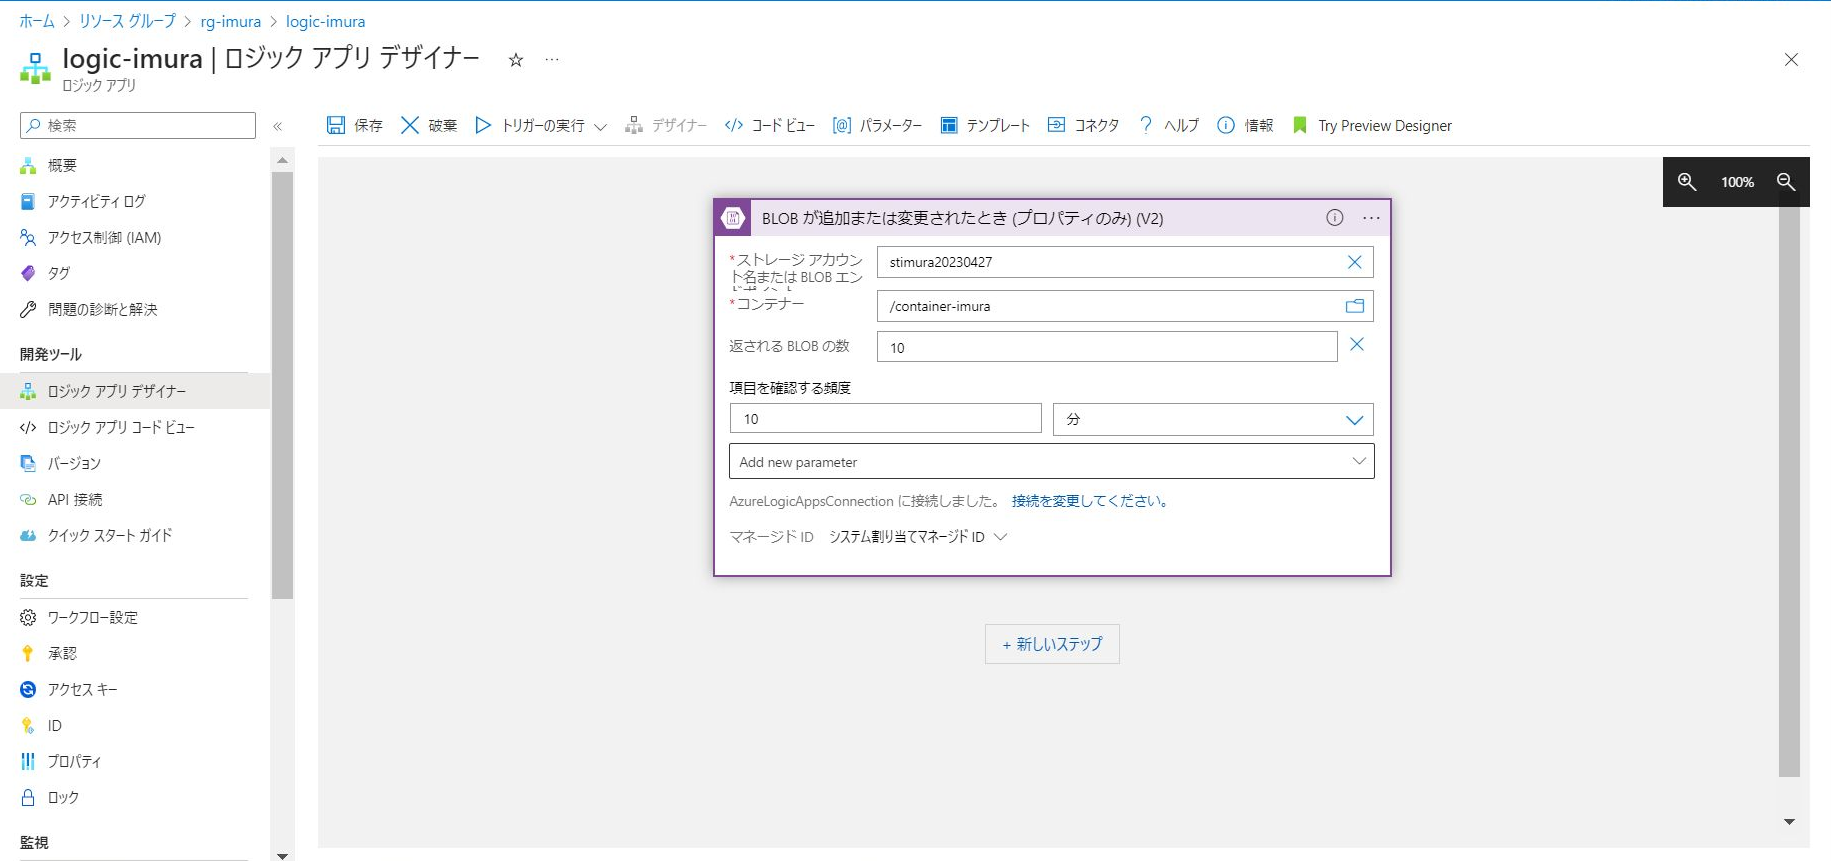Select ロジック アプリ デザイナー in sidebar

tap(134, 391)
